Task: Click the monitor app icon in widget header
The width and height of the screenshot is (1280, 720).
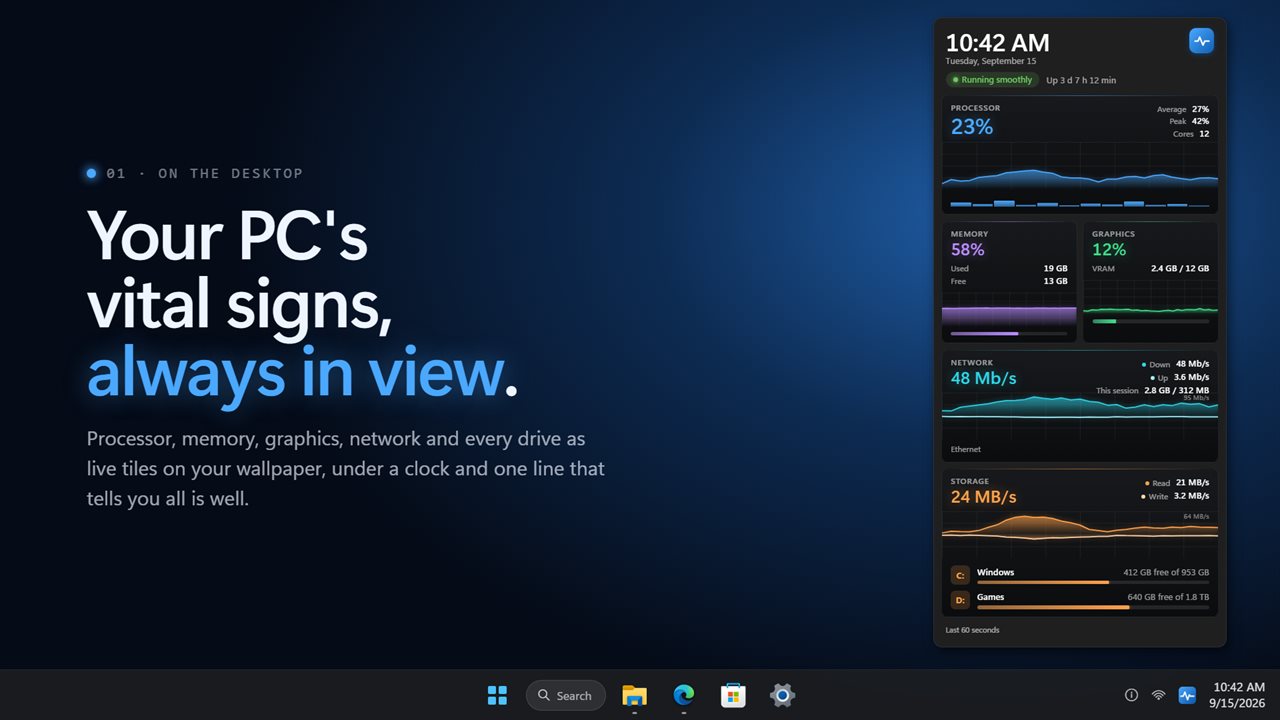Action: pyautogui.click(x=1201, y=41)
